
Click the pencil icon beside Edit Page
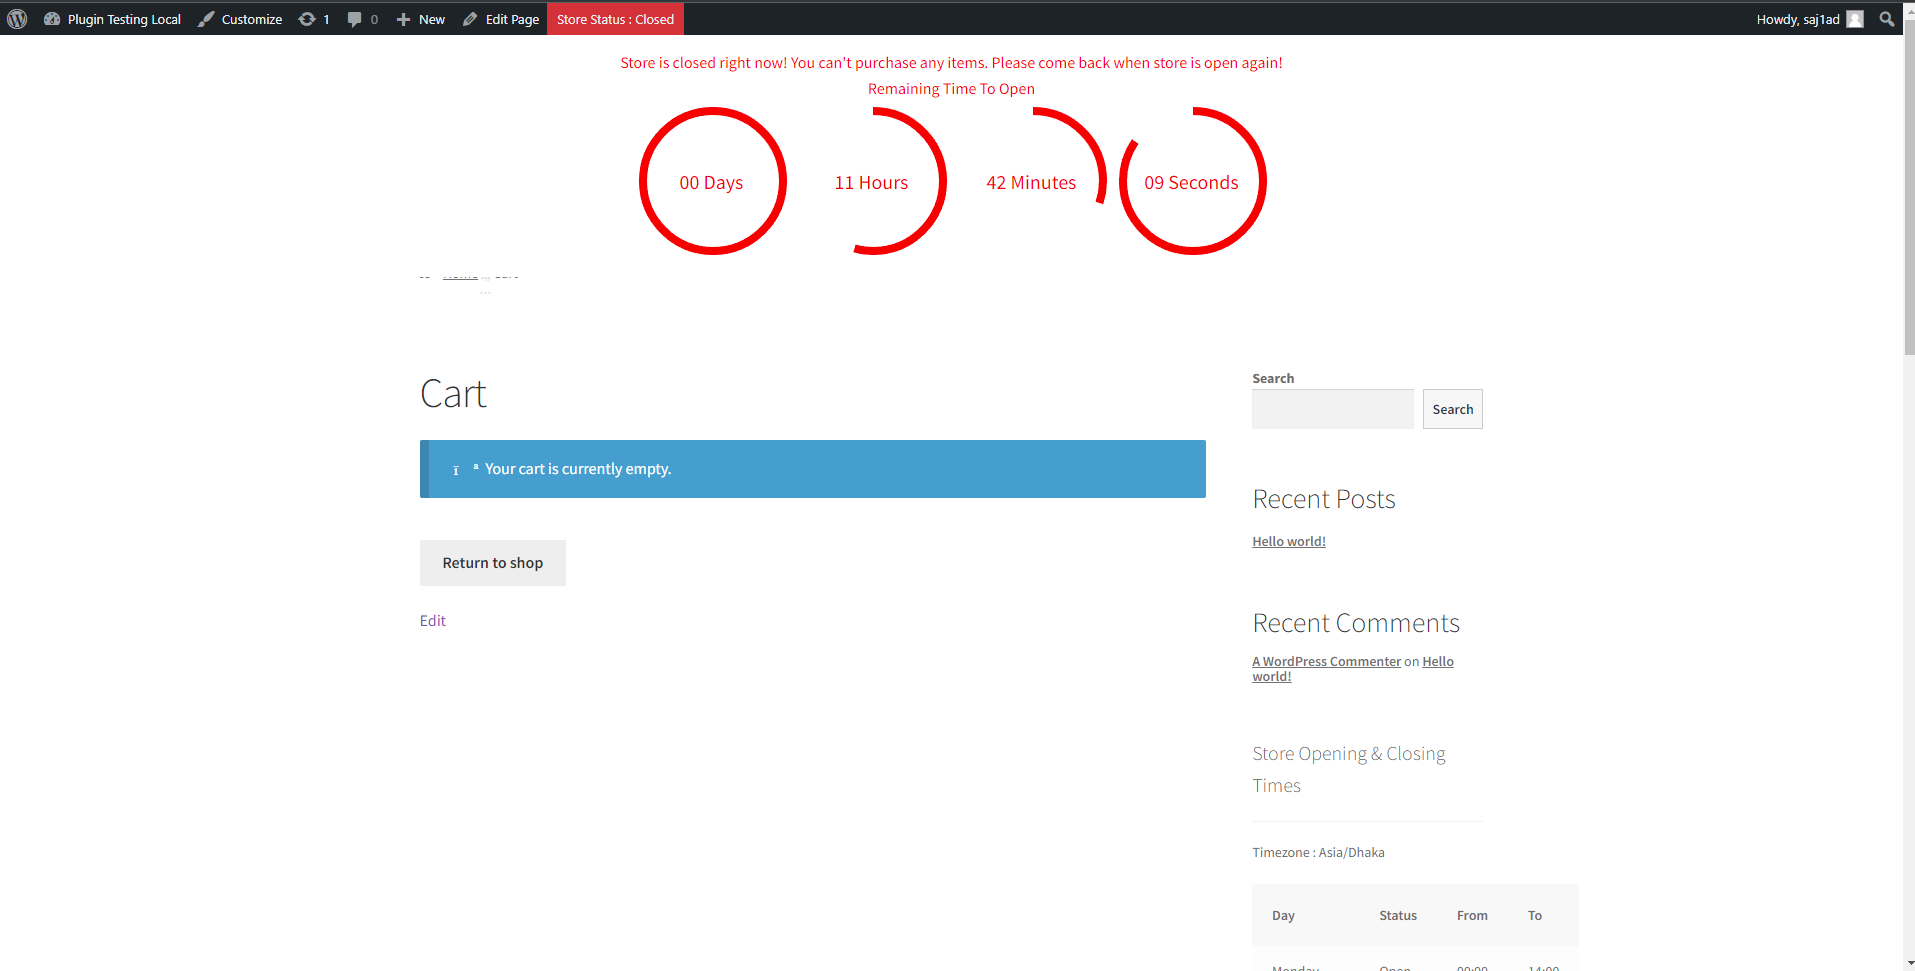(x=470, y=19)
